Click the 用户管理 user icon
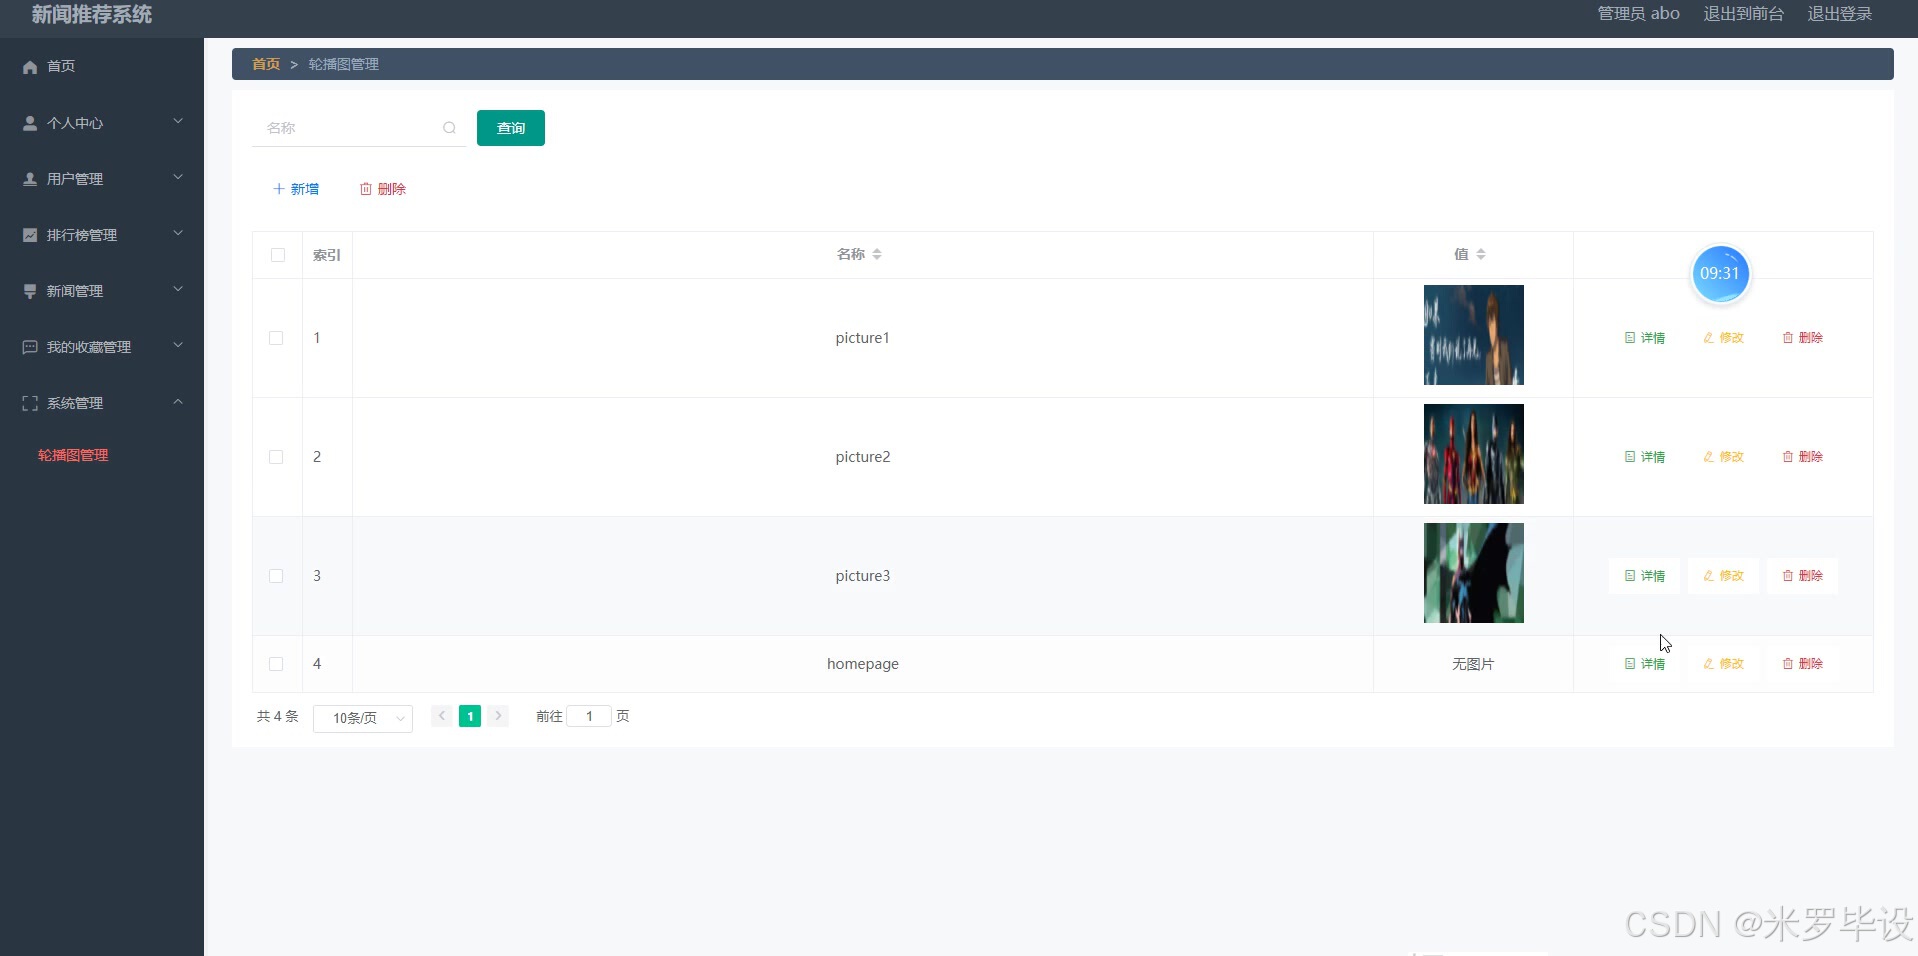Viewport: 1918px width, 956px height. [x=30, y=179]
